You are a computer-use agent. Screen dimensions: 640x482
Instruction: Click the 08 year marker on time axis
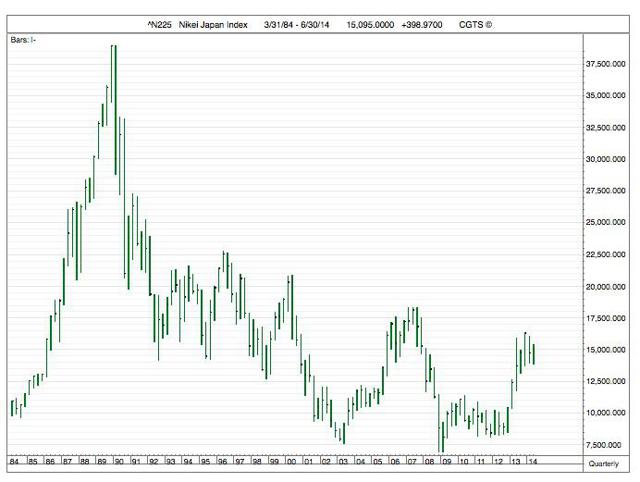point(429,462)
